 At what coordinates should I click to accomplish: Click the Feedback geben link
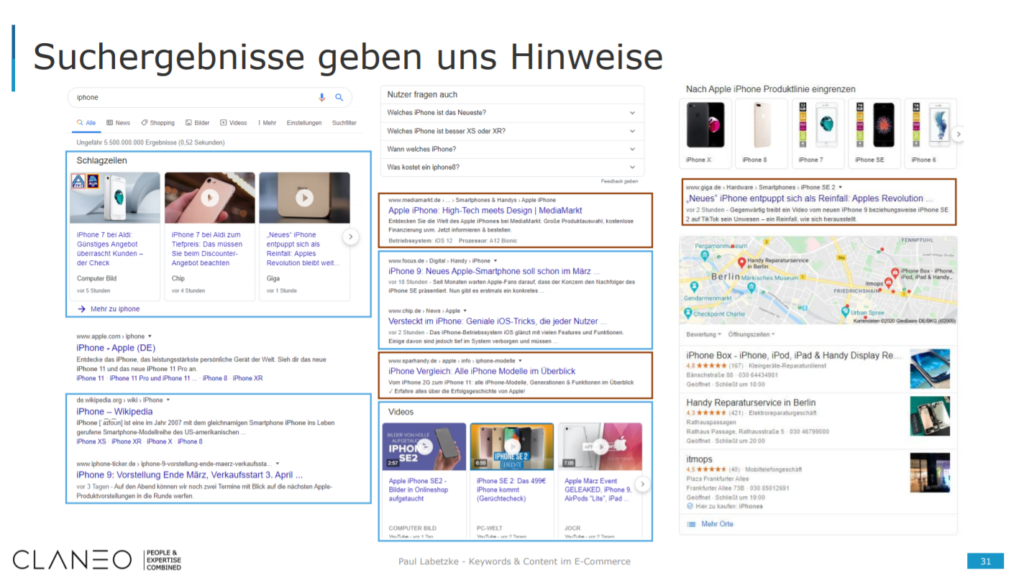click(619, 181)
